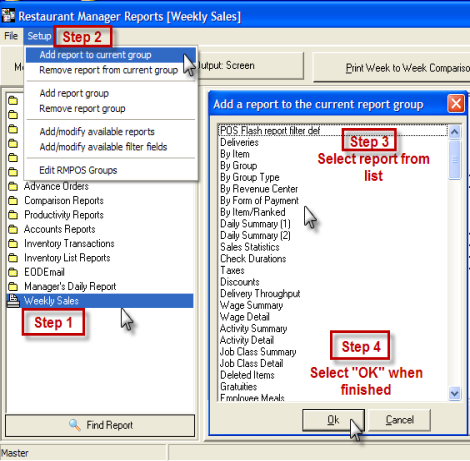Open the Setup menu

click(x=39, y=36)
